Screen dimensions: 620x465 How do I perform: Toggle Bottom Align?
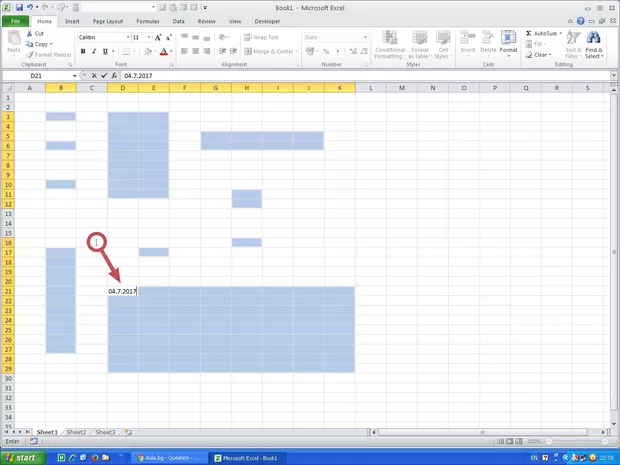coord(207,37)
